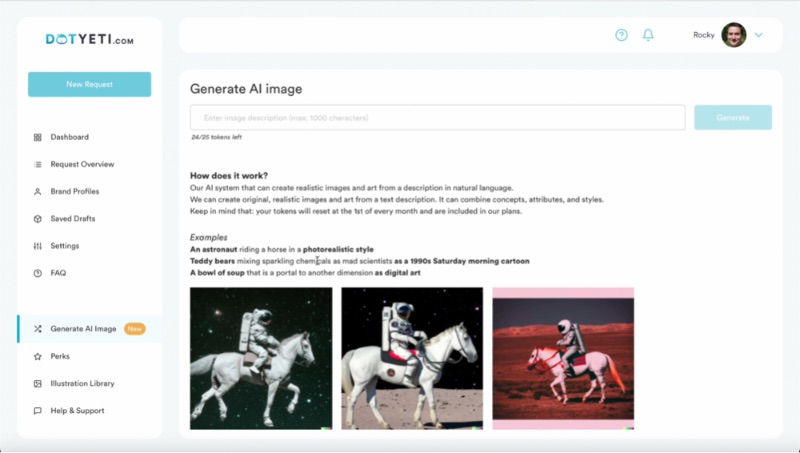Open the notifications bell icon
This screenshot has width=800, height=453.
(648, 35)
